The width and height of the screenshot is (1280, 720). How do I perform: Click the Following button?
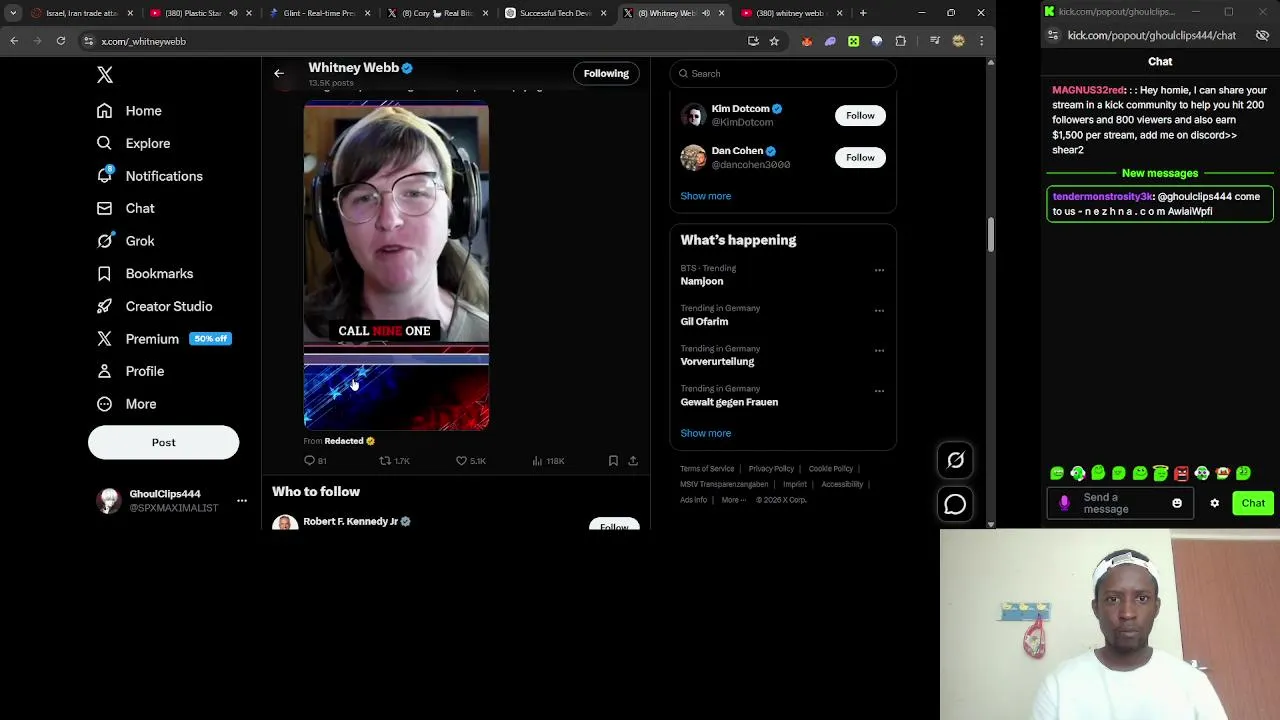tap(606, 73)
